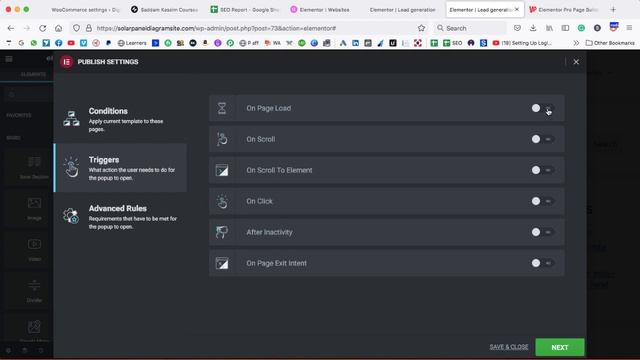Toggle After Inactivity trigger

point(542,232)
